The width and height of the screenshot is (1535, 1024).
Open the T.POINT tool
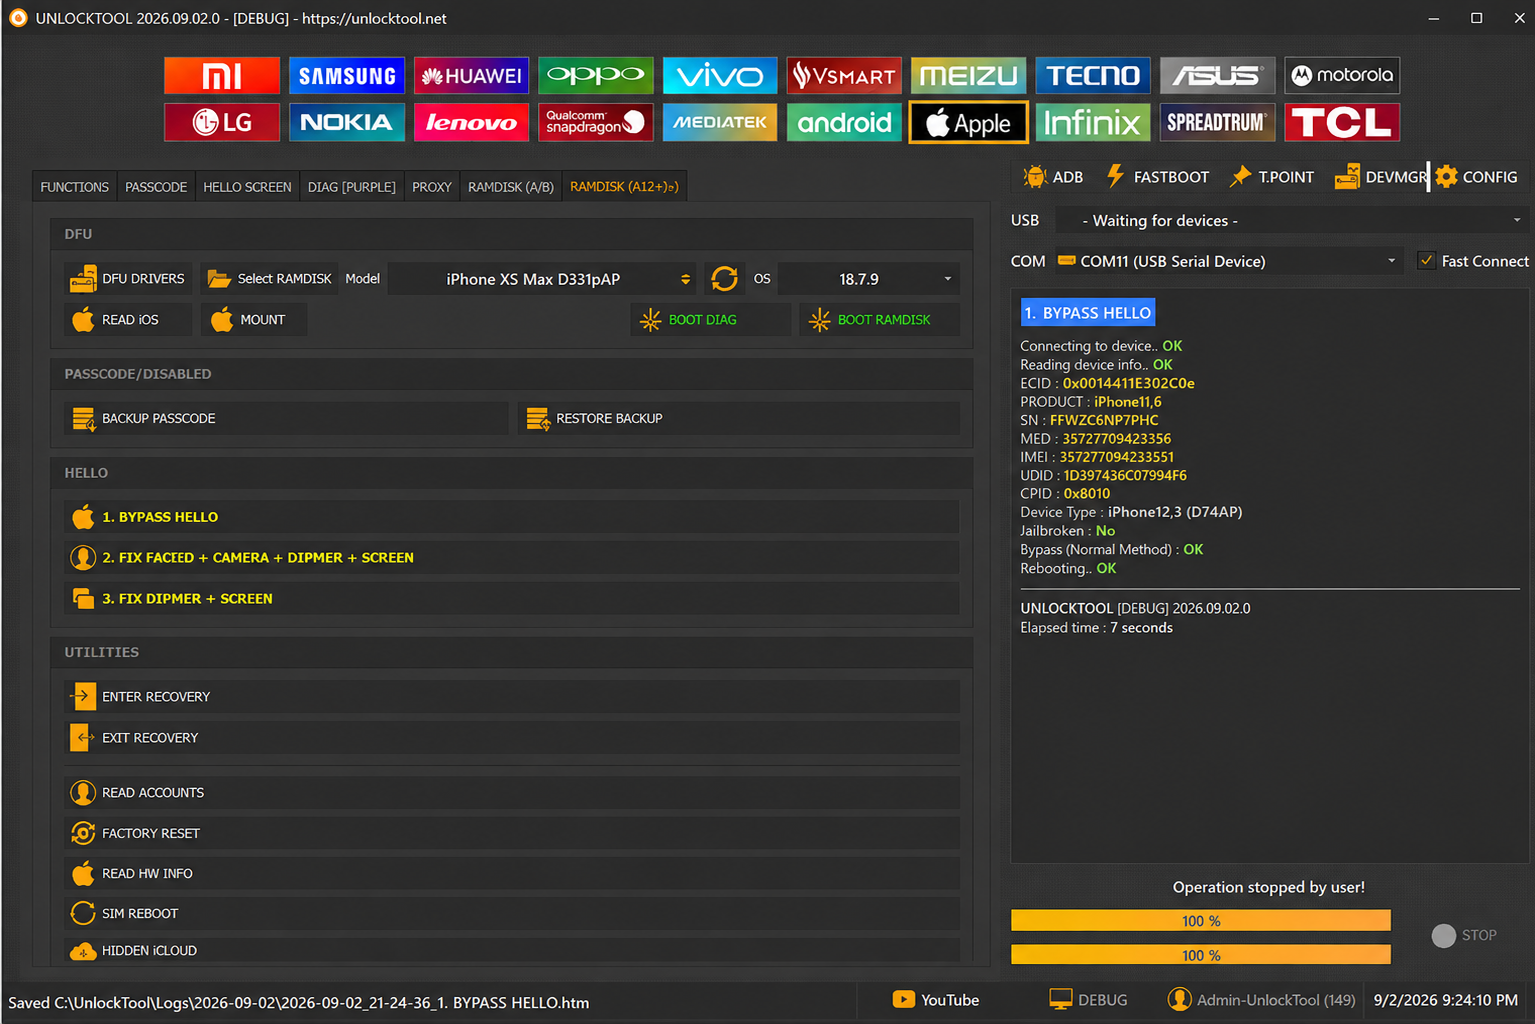click(x=1271, y=177)
